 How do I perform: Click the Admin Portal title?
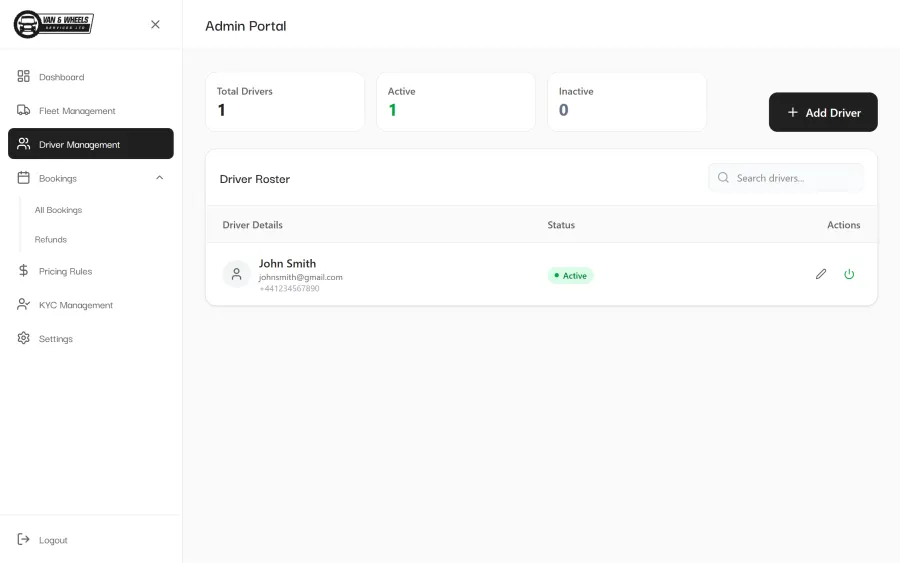(246, 26)
